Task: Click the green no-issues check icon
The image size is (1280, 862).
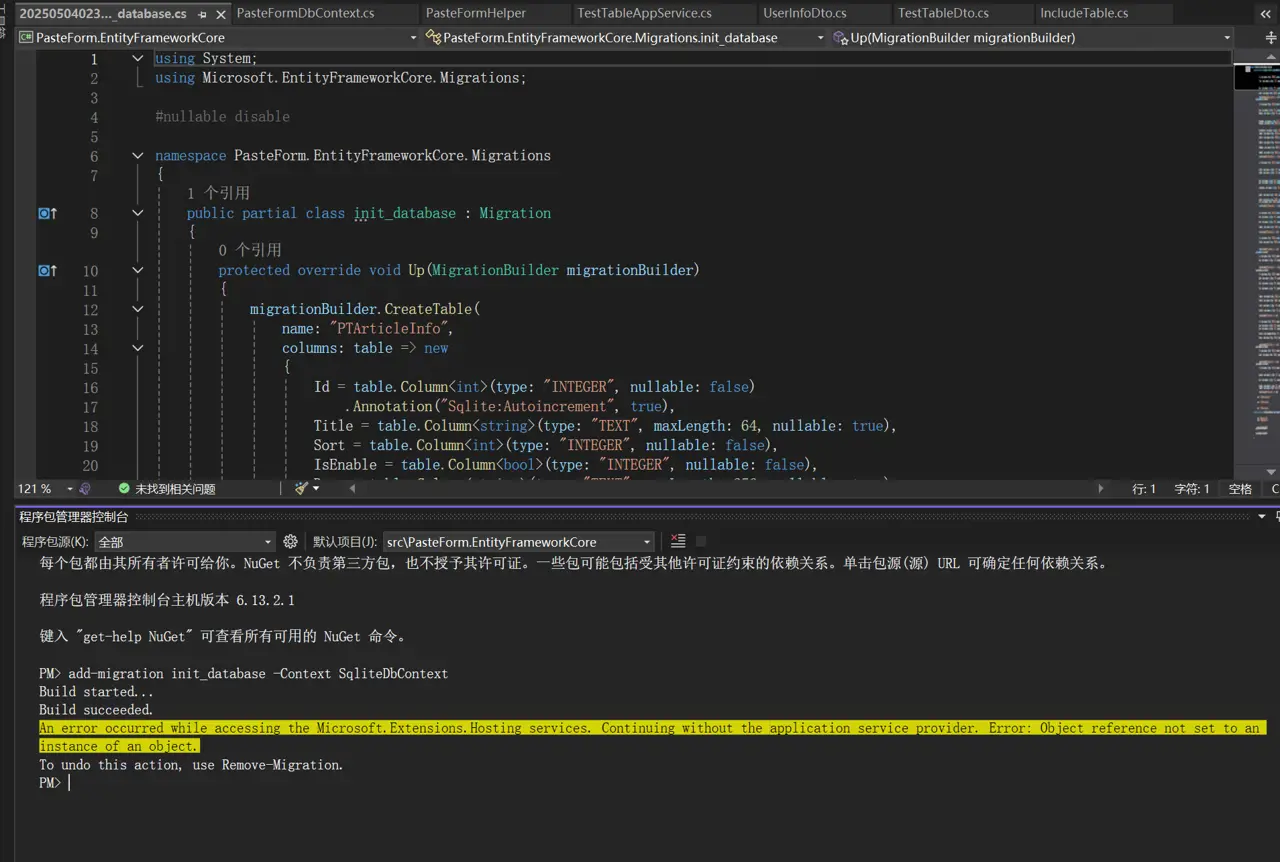Action: click(124, 488)
